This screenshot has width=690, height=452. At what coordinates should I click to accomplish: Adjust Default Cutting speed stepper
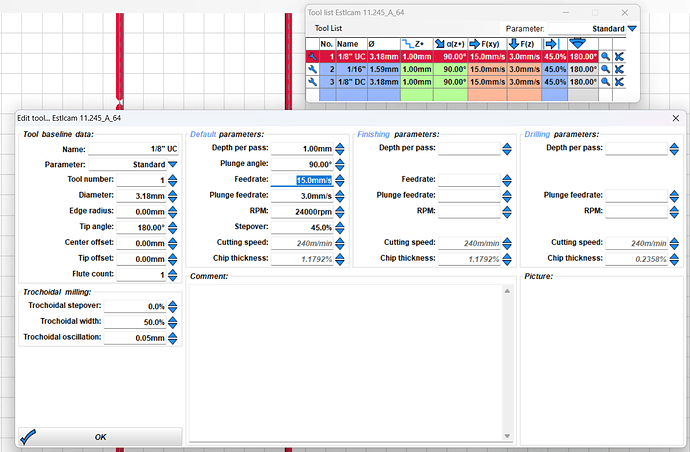tap(340, 243)
